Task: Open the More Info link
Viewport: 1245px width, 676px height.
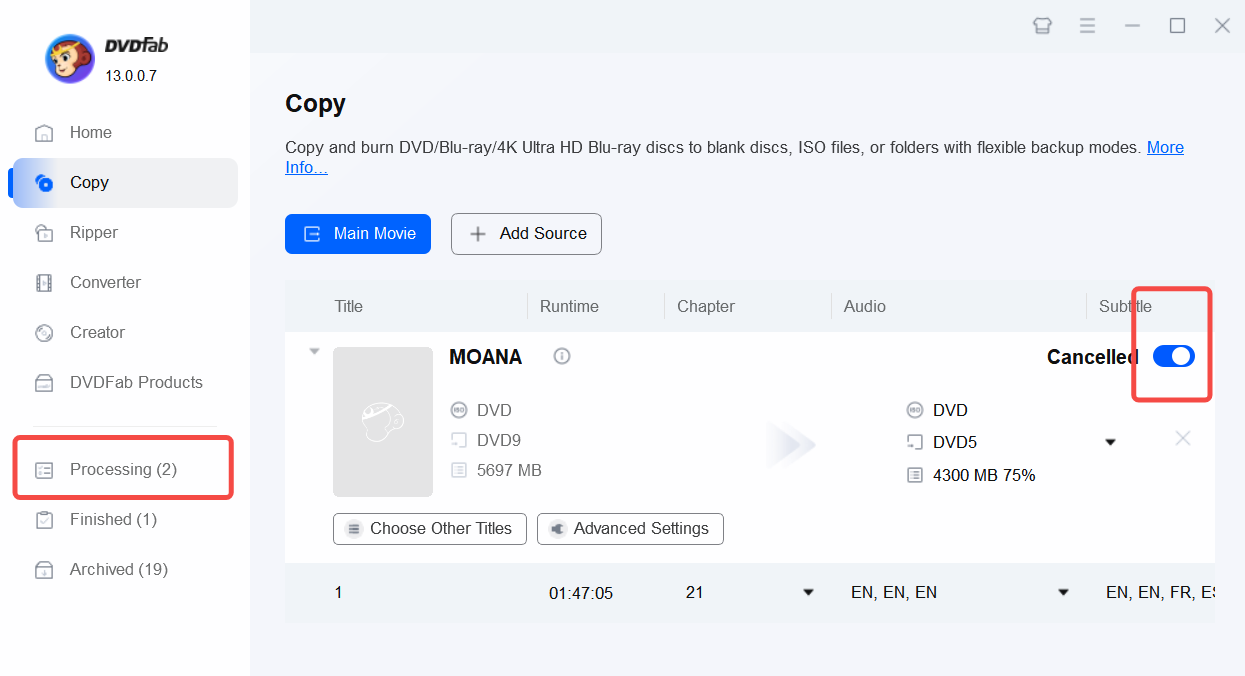Action: (1165, 147)
